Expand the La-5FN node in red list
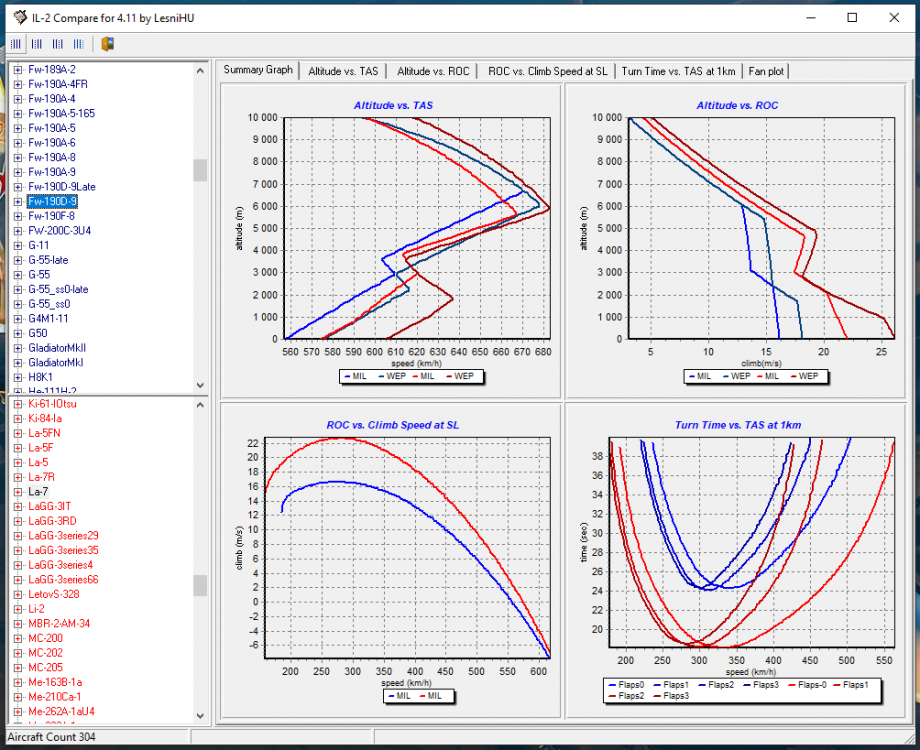The image size is (920, 750). pos(18,433)
